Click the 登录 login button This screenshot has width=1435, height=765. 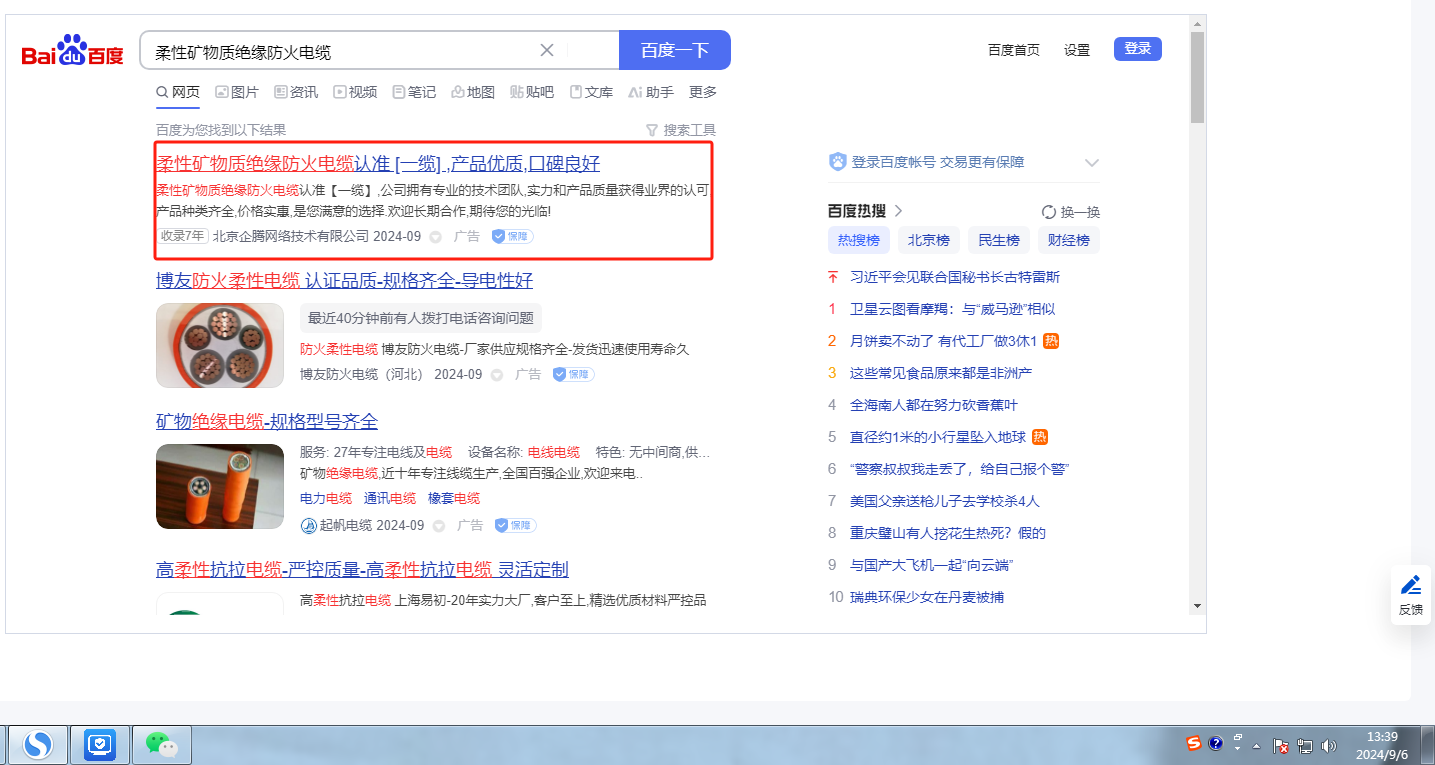click(x=1137, y=49)
